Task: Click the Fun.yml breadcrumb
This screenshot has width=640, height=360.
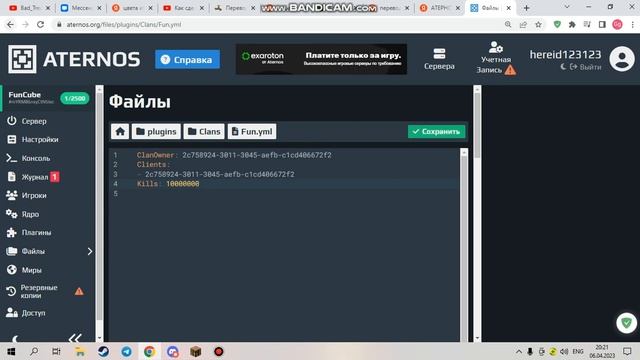Action: [252, 131]
